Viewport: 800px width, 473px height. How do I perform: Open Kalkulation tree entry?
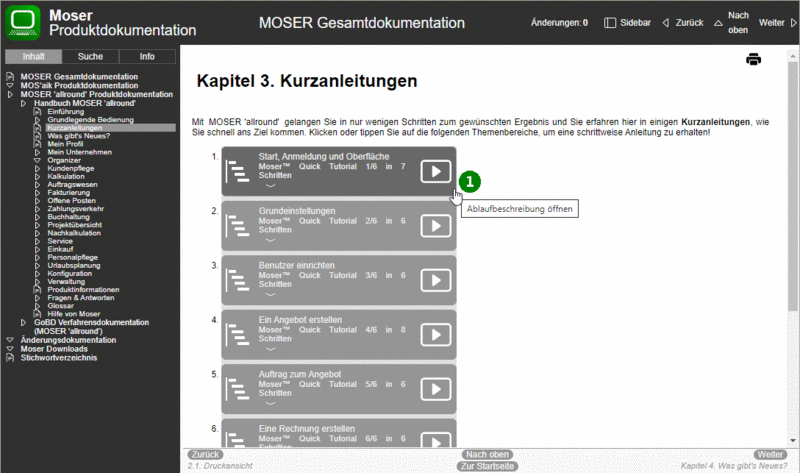(x=66, y=176)
